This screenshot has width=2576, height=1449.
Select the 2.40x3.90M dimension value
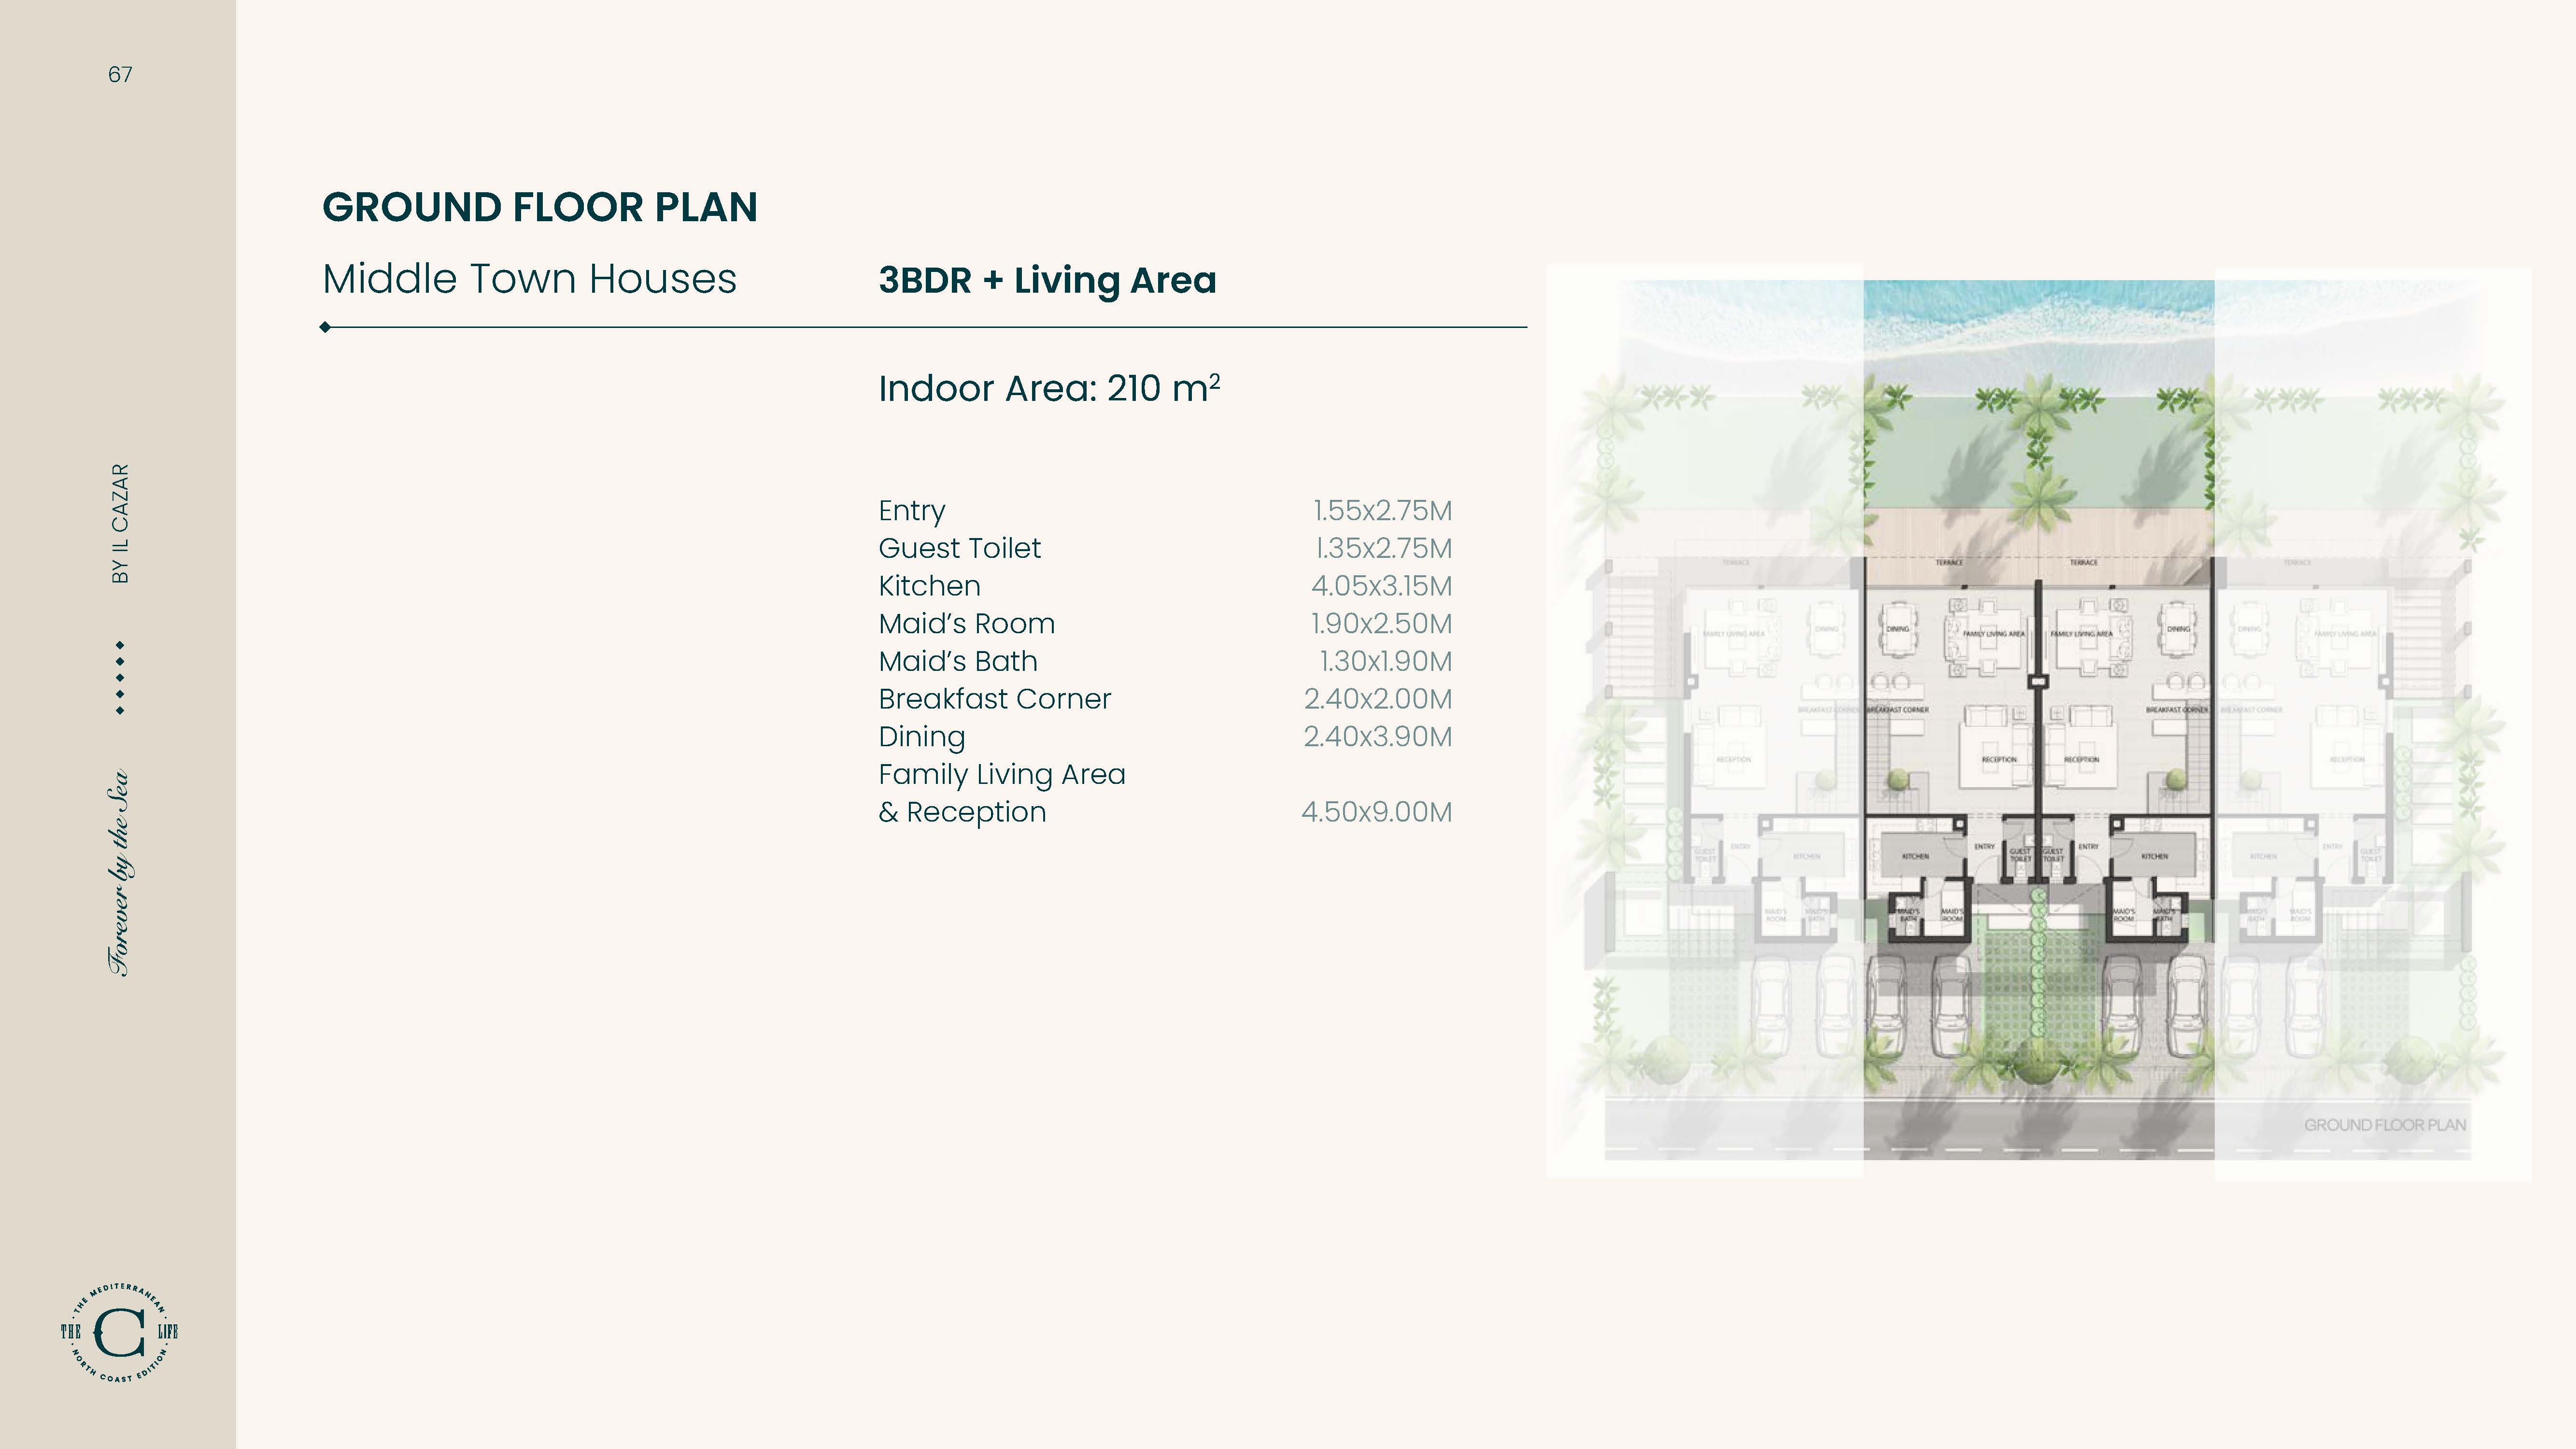(1377, 737)
